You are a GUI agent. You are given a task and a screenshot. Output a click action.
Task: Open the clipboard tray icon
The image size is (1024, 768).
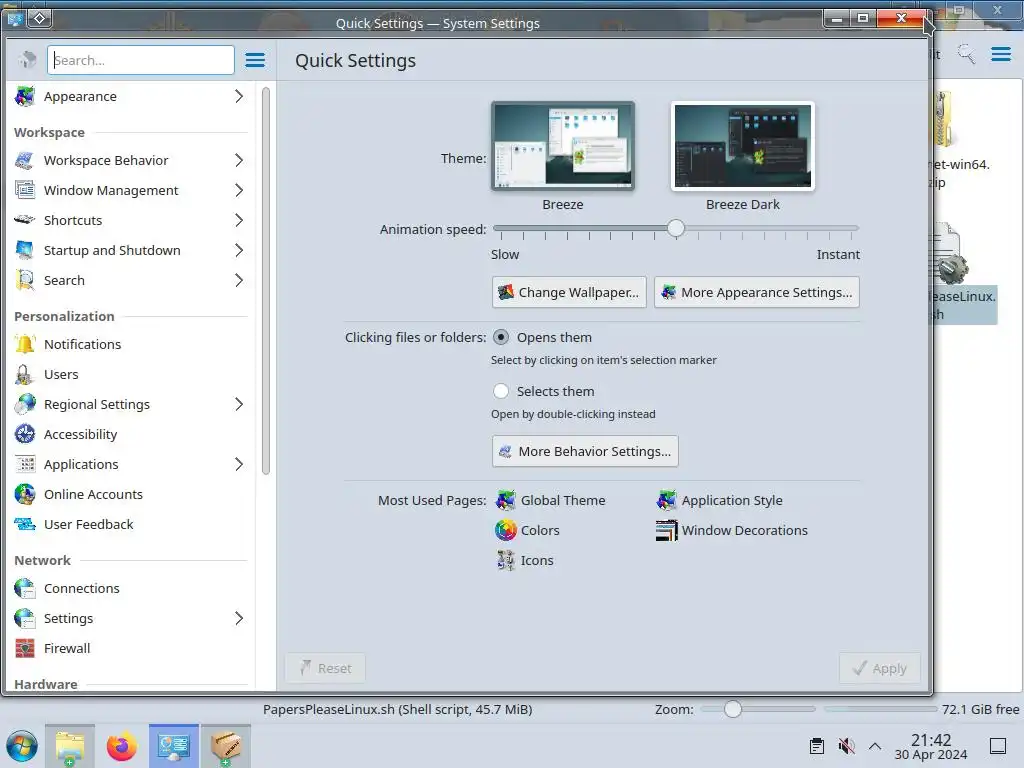click(x=816, y=746)
